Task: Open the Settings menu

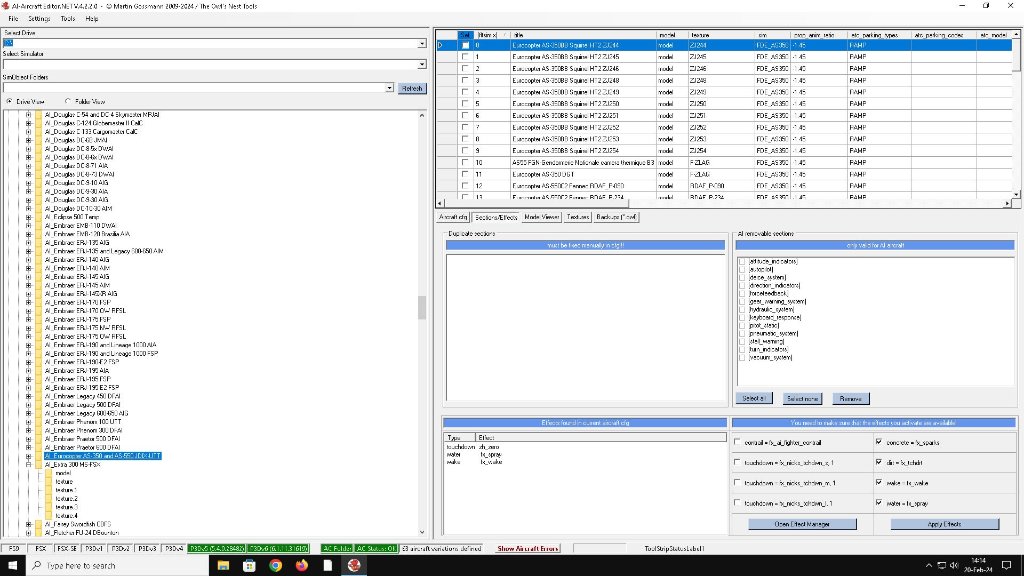Action: 39,19
